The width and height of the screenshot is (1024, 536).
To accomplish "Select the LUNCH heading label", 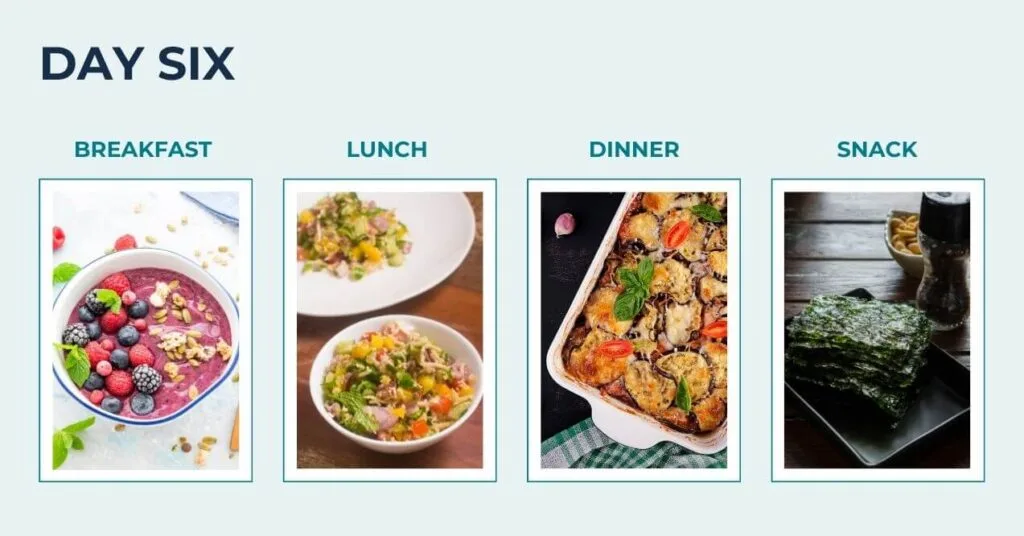I will click(x=387, y=150).
